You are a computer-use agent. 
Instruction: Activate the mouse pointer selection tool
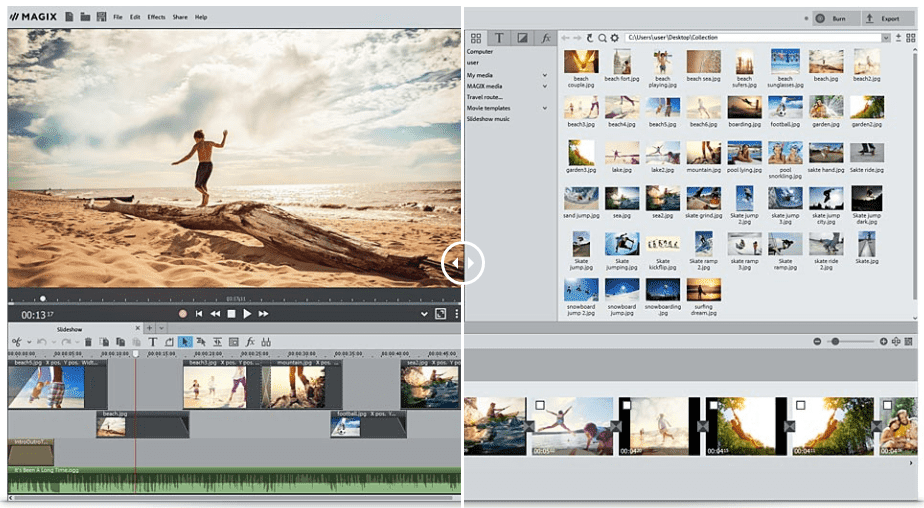[184, 342]
